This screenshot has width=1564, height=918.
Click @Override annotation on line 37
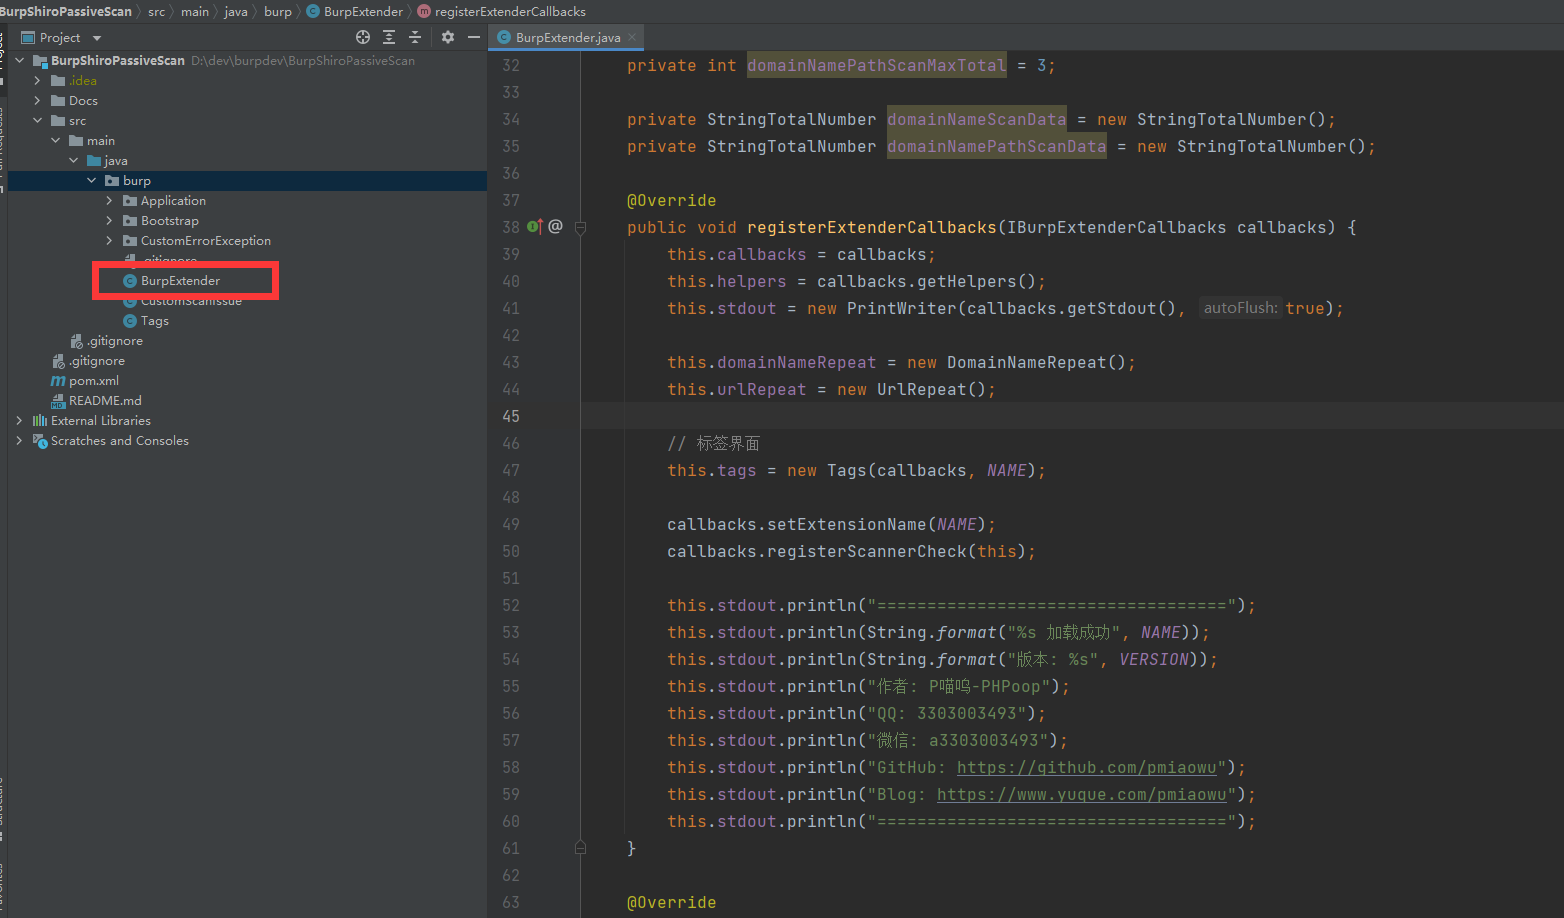[672, 200]
